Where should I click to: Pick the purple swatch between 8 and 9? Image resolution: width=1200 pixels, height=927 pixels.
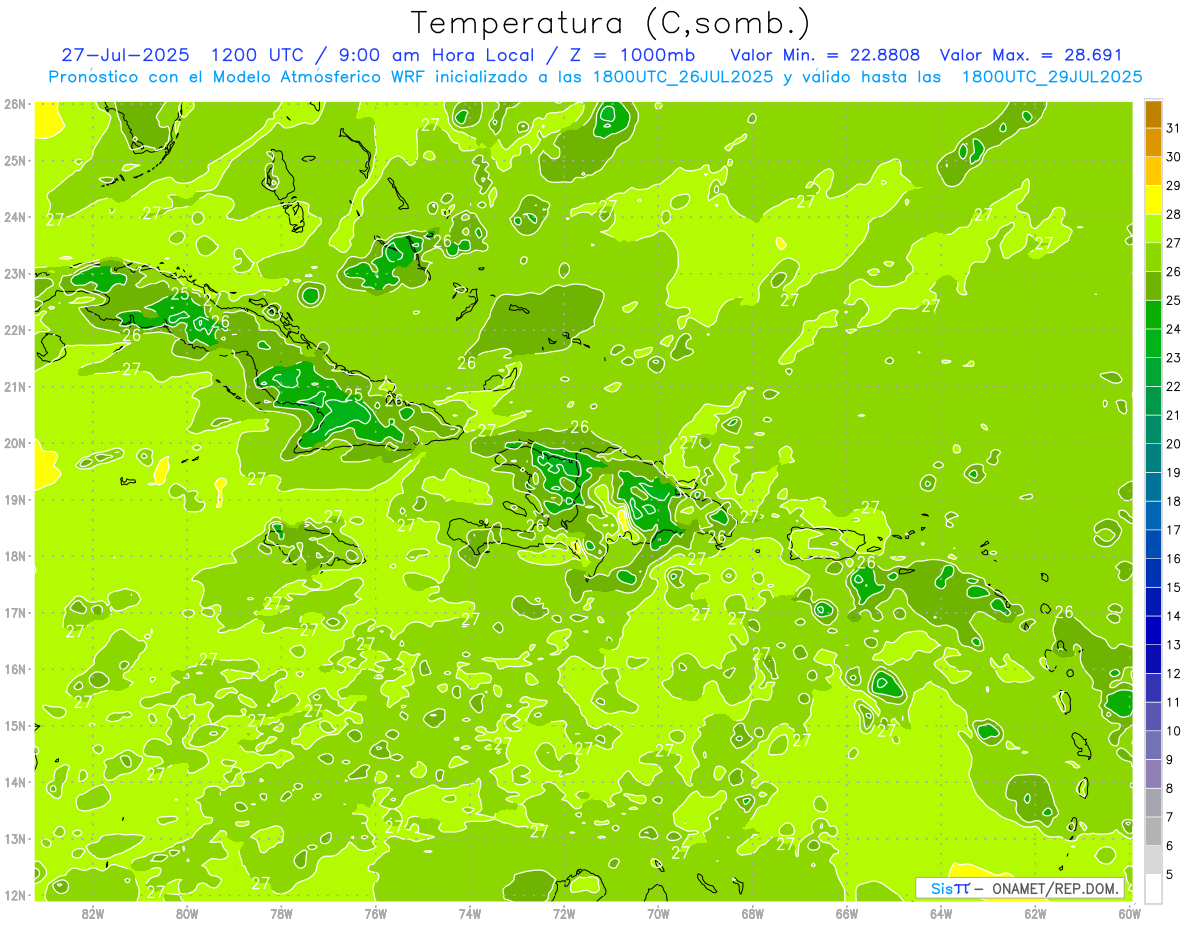pos(1154,774)
